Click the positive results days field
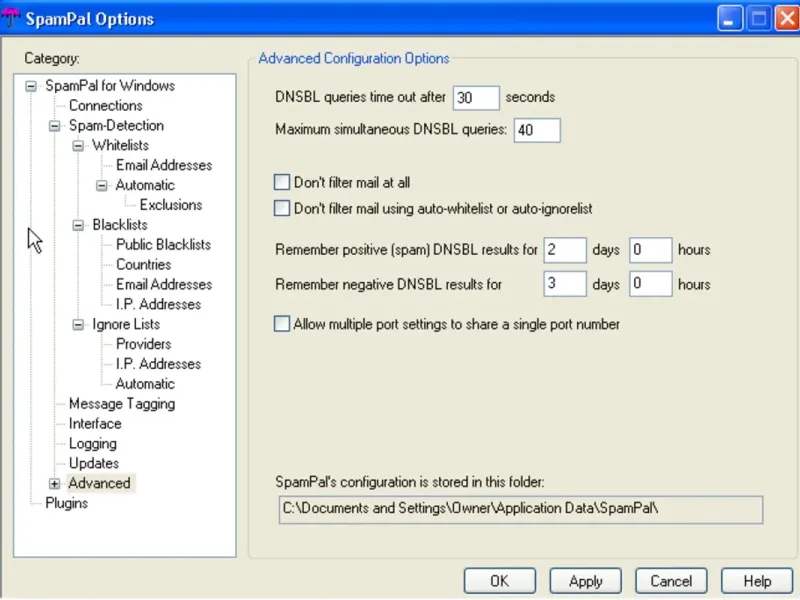The height and width of the screenshot is (600, 800). tap(565, 250)
